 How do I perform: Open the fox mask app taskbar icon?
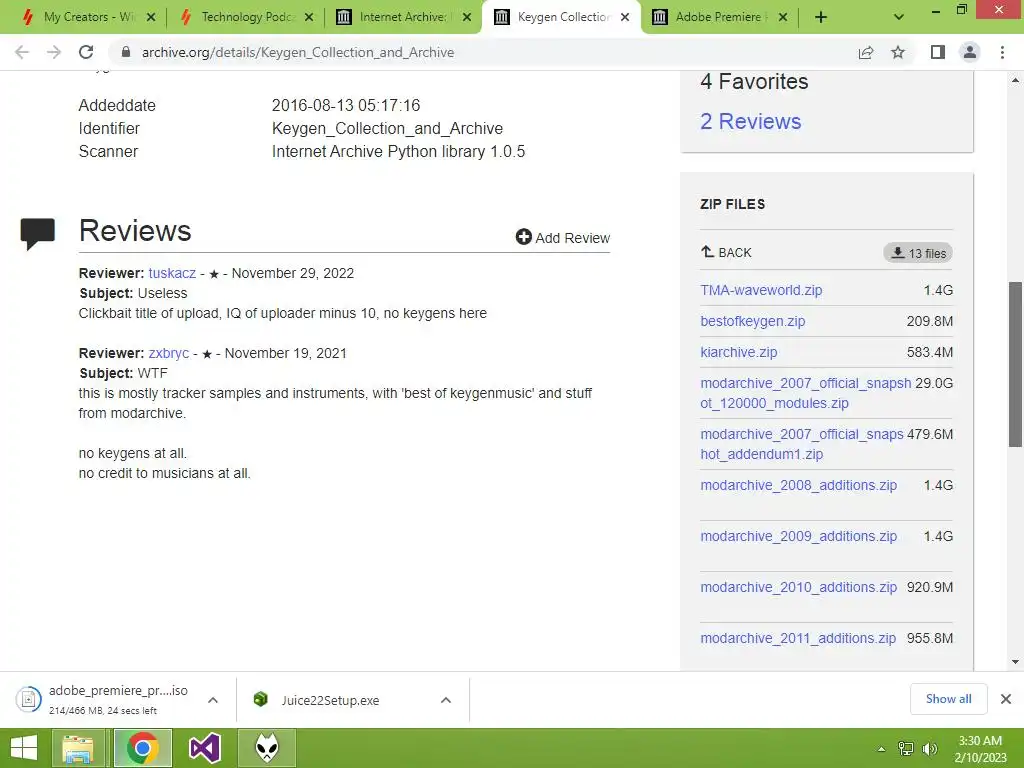(x=267, y=748)
